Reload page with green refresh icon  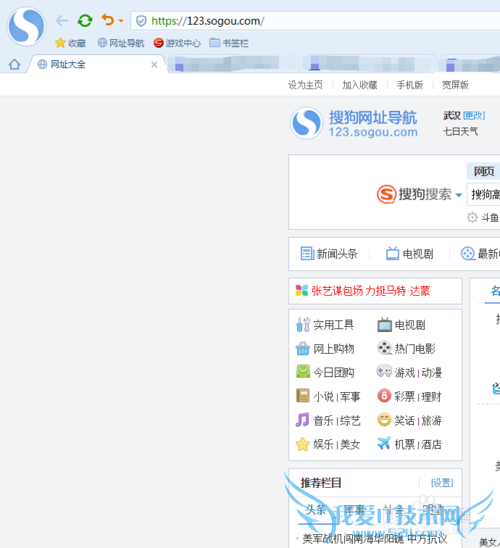(85, 21)
